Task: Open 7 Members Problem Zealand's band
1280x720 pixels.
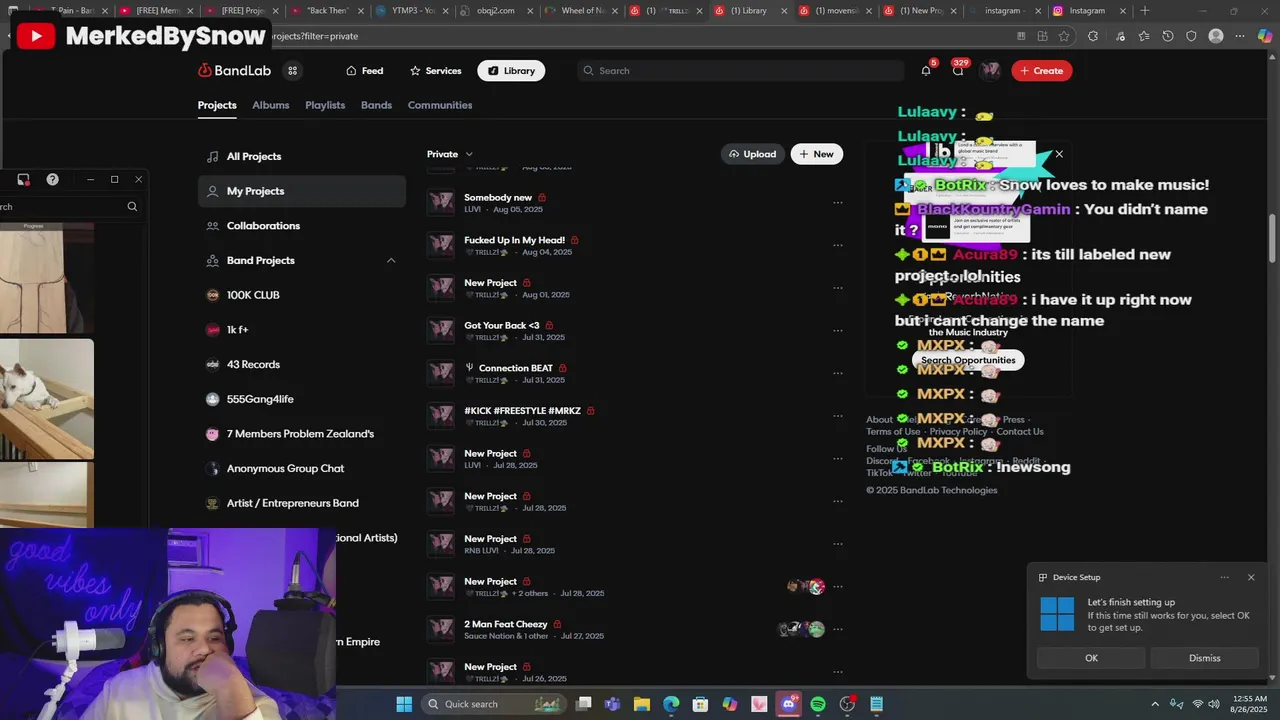Action: (x=300, y=434)
